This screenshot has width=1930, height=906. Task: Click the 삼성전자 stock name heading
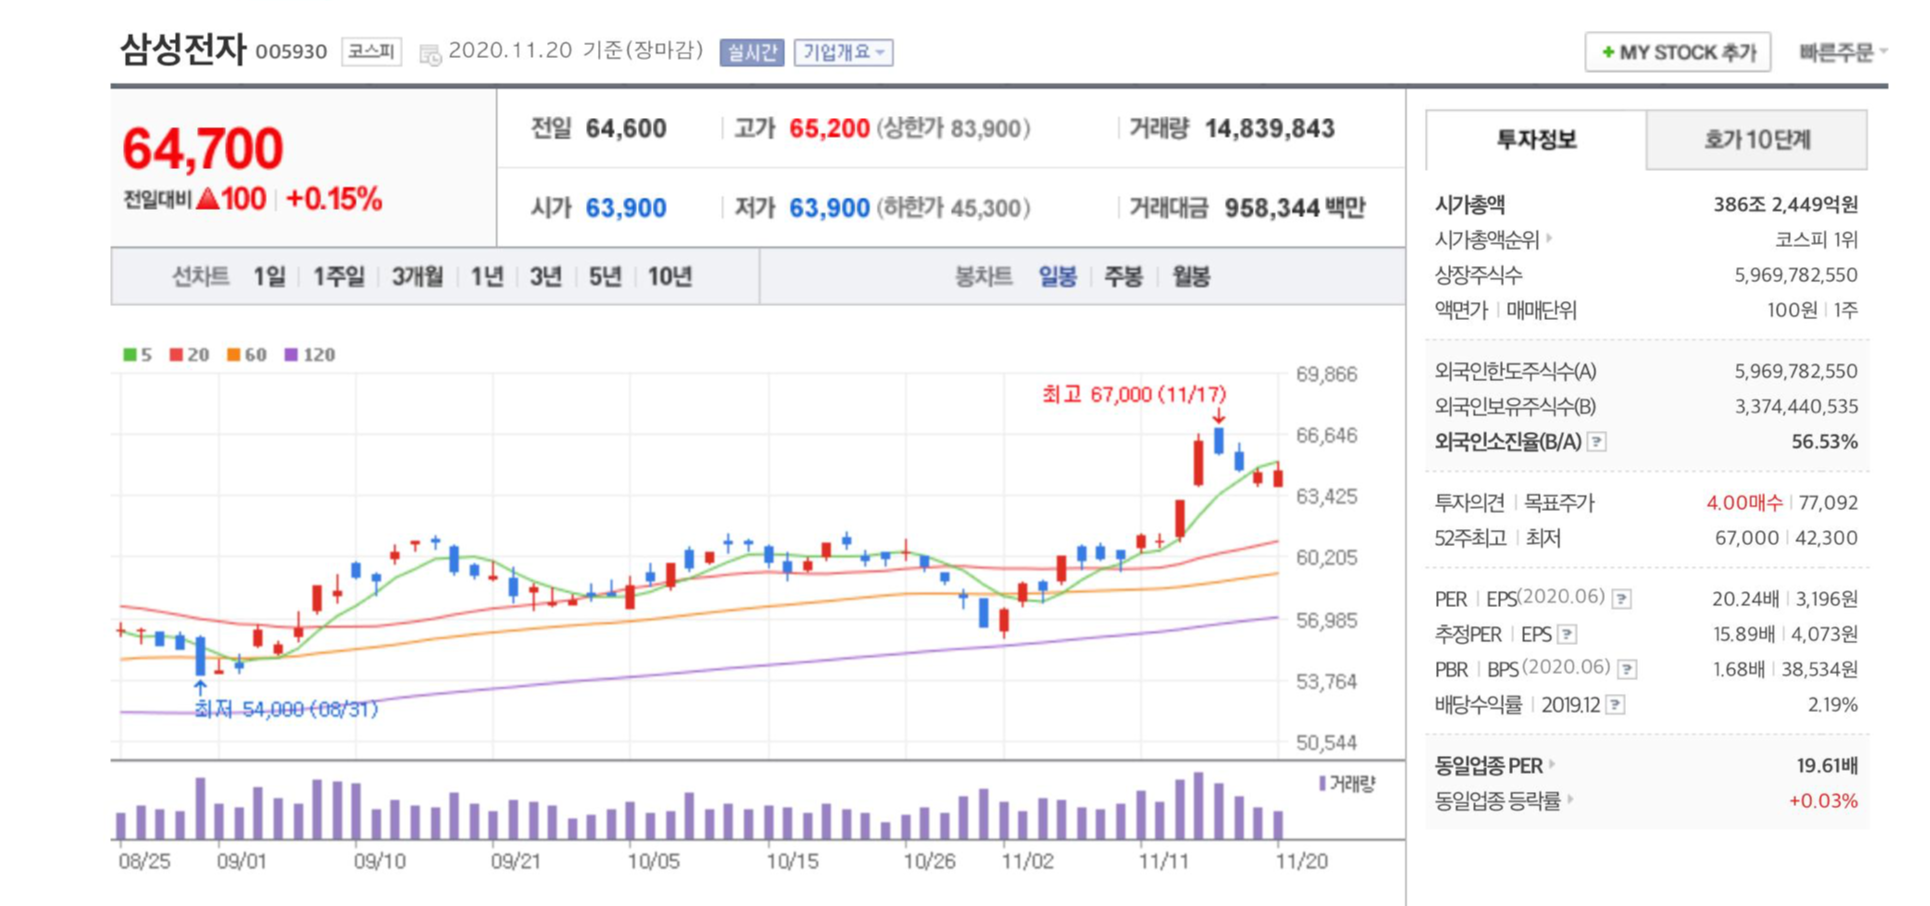182,49
